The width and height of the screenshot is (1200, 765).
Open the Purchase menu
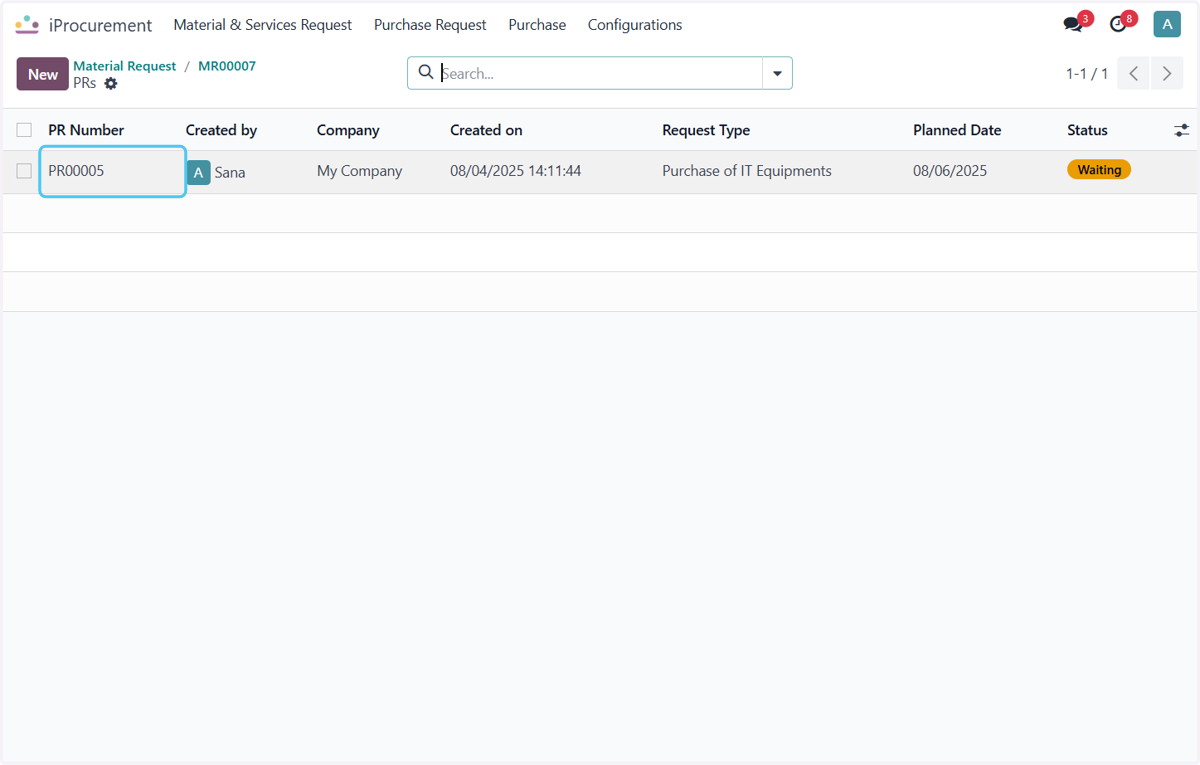pyautogui.click(x=537, y=25)
